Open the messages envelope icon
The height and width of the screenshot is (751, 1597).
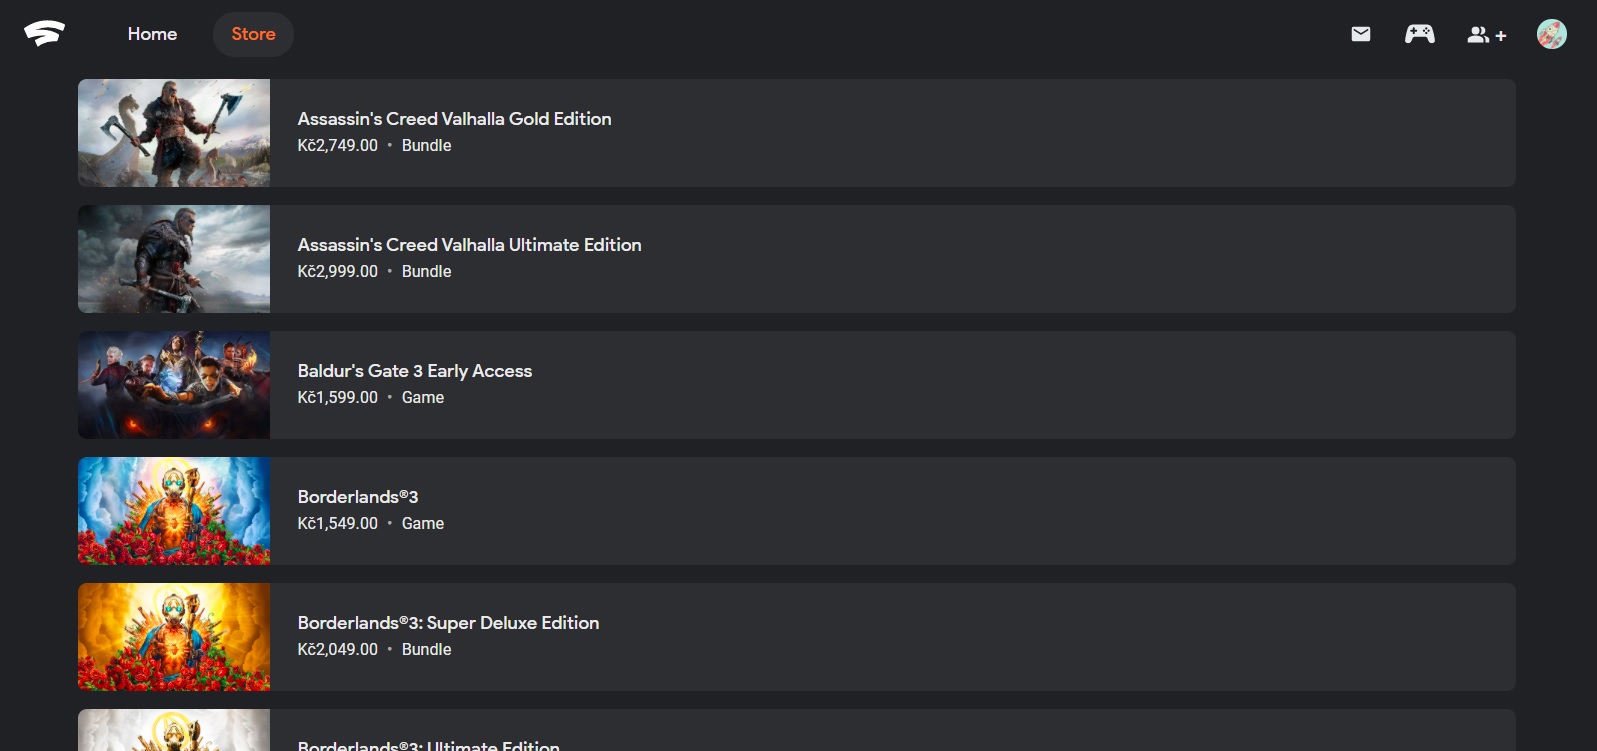coord(1360,34)
